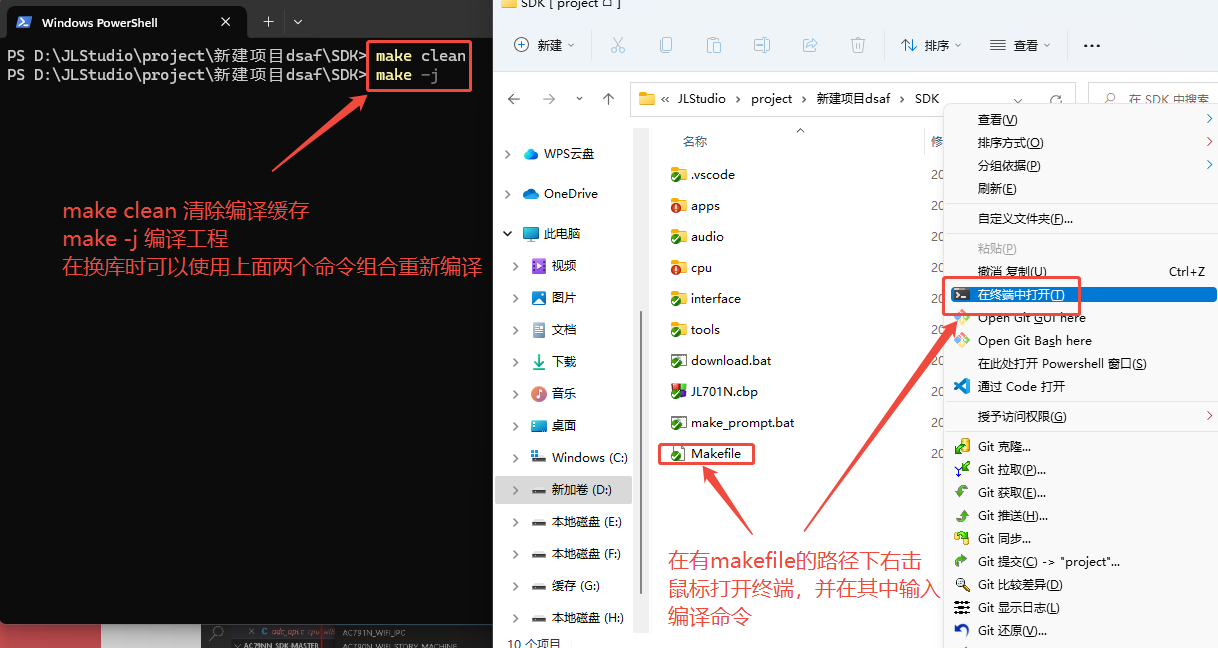This screenshot has height=648, width=1218.
Task: Click the SDK search box
Action: pos(1152,99)
